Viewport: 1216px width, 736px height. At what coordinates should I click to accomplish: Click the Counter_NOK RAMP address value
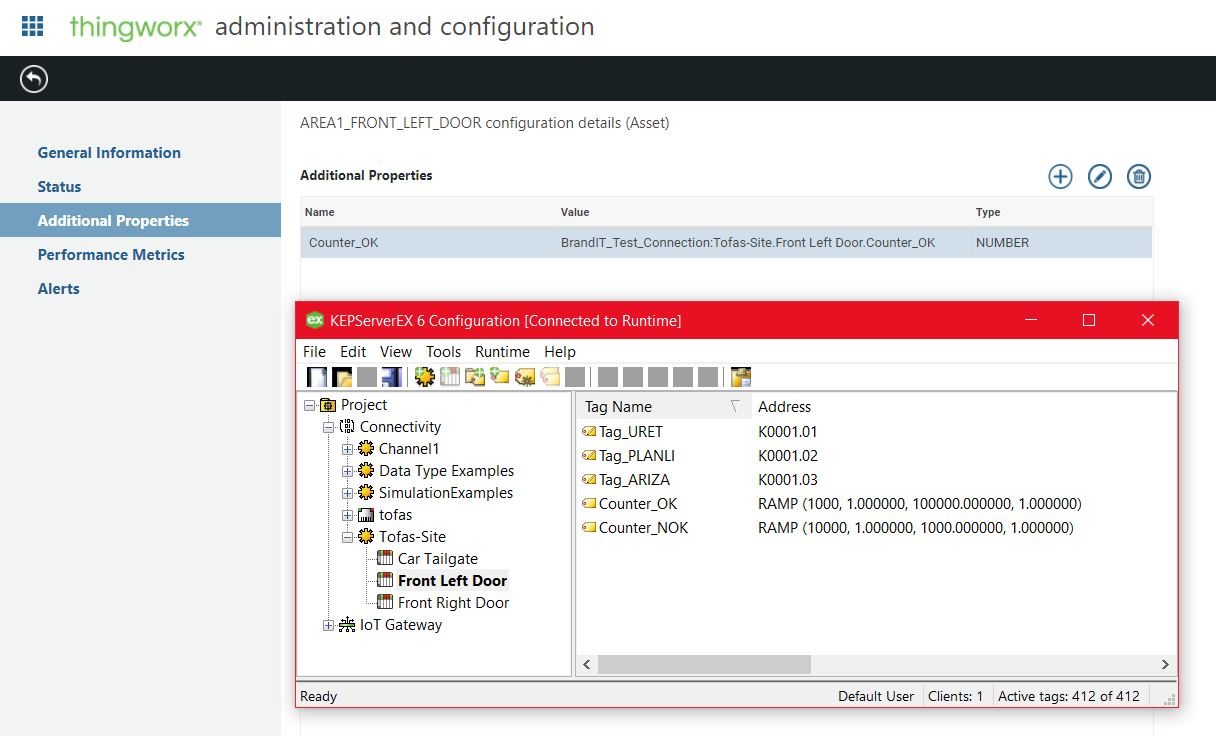(916, 528)
